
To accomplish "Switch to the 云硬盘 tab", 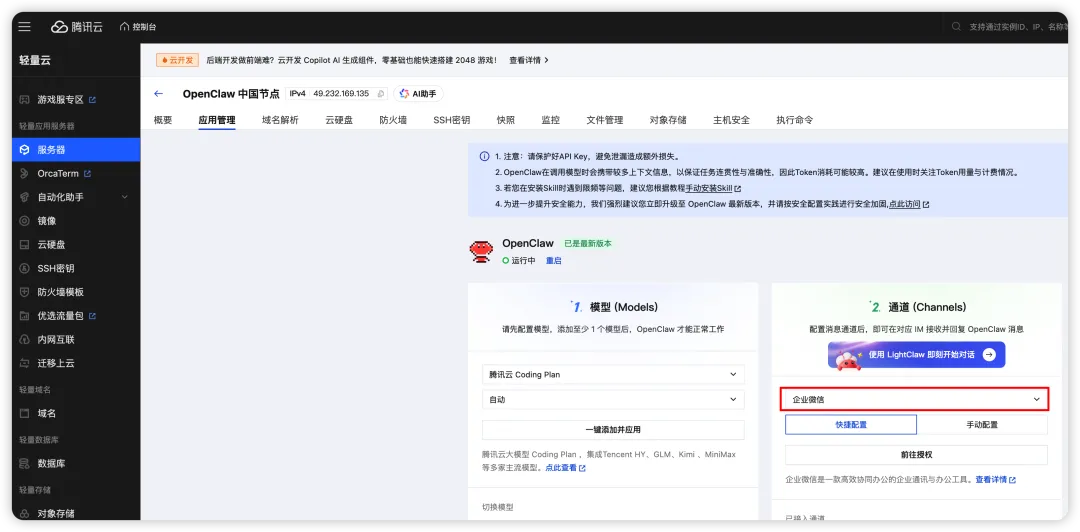I will coord(339,120).
